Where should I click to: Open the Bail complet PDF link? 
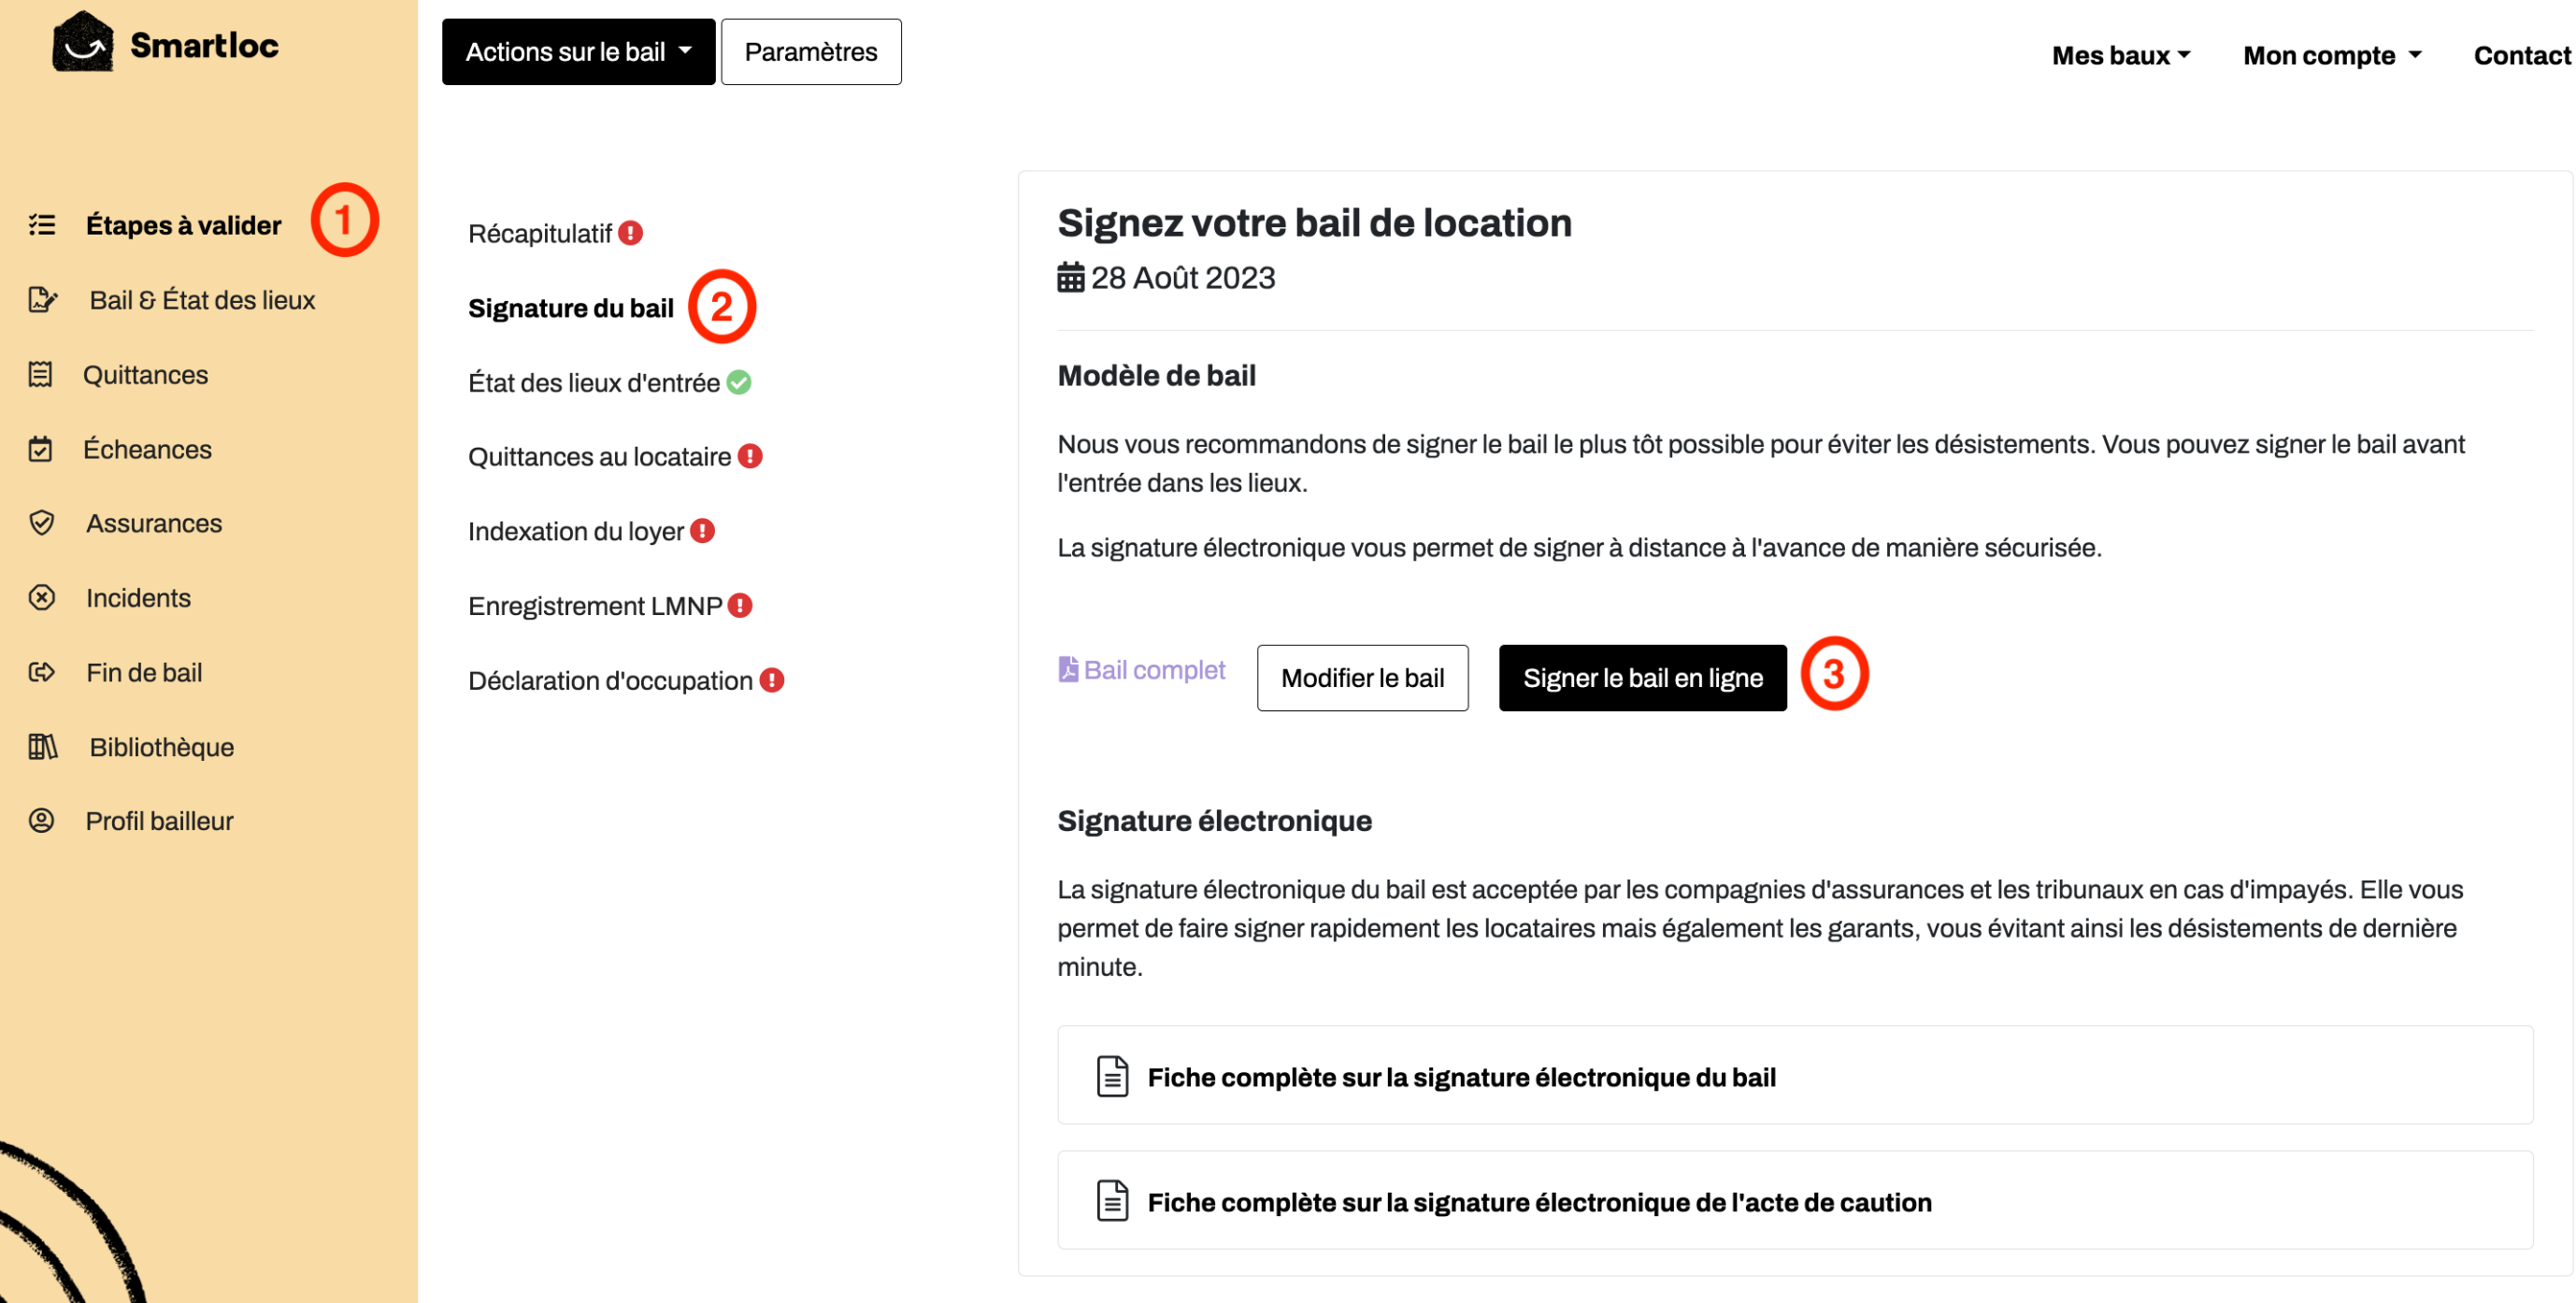click(1141, 670)
